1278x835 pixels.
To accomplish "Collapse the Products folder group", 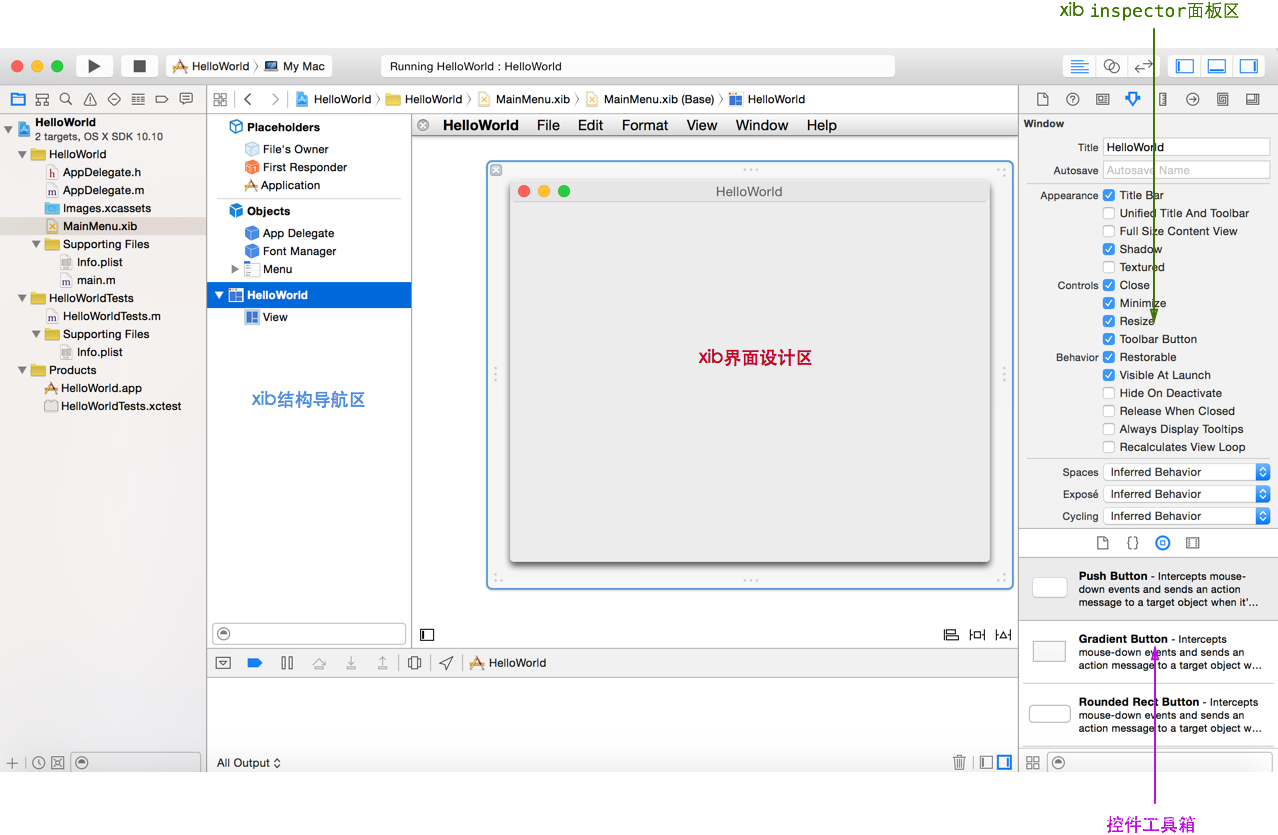I will pyautogui.click(x=22, y=370).
